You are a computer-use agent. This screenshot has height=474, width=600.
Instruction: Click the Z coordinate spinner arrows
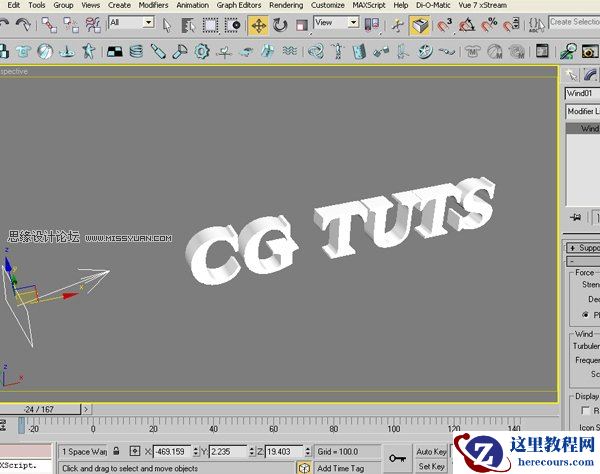coord(308,452)
